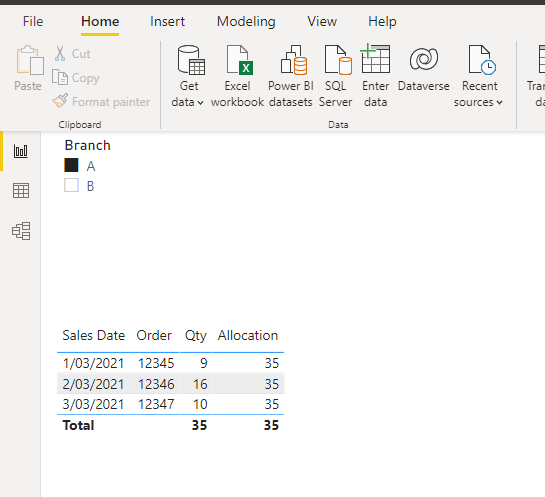This screenshot has height=497, width=545.
Task: Open Recent sources list
Action: 479,76
